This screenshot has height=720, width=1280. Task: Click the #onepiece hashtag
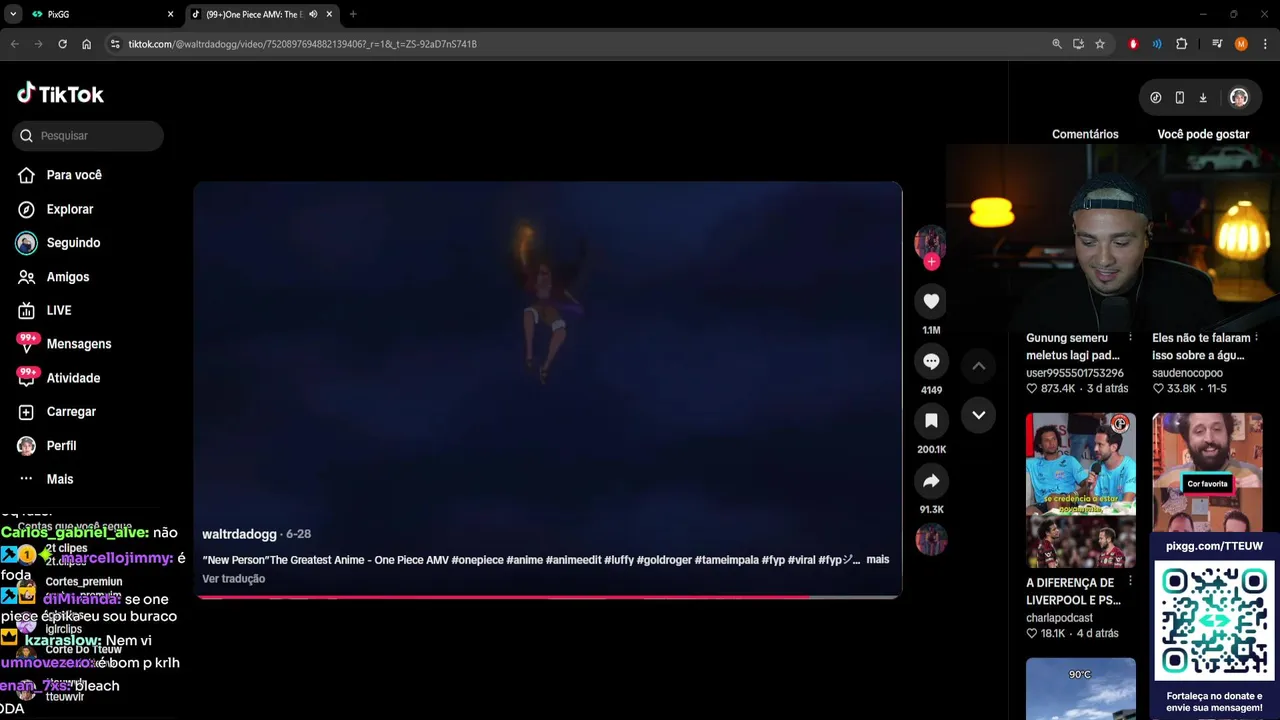coord(477,560)
